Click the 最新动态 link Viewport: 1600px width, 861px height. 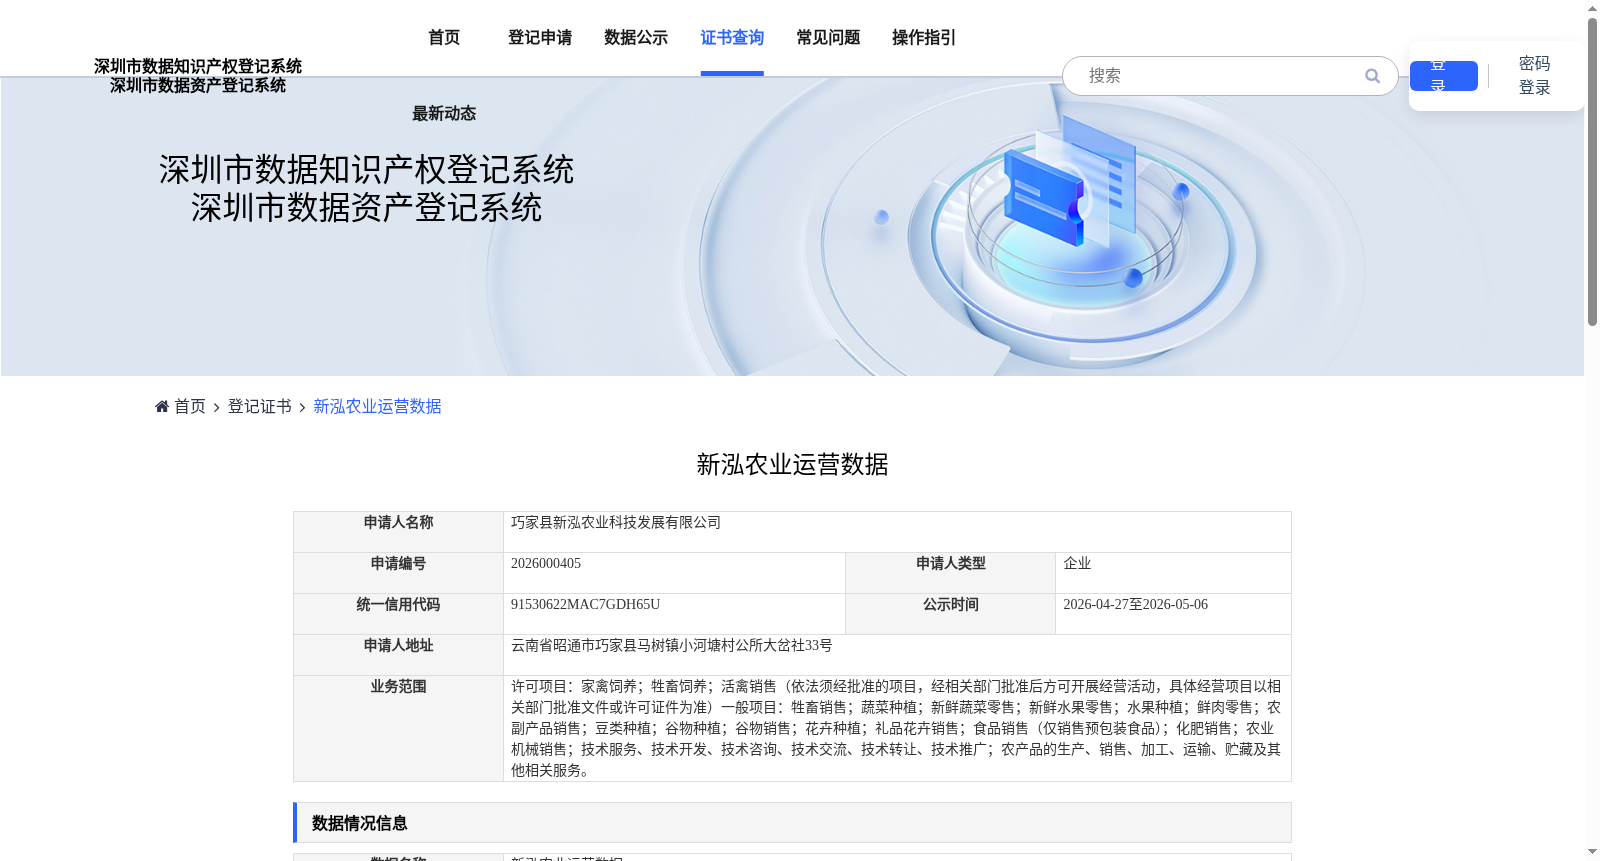[444, 114]
